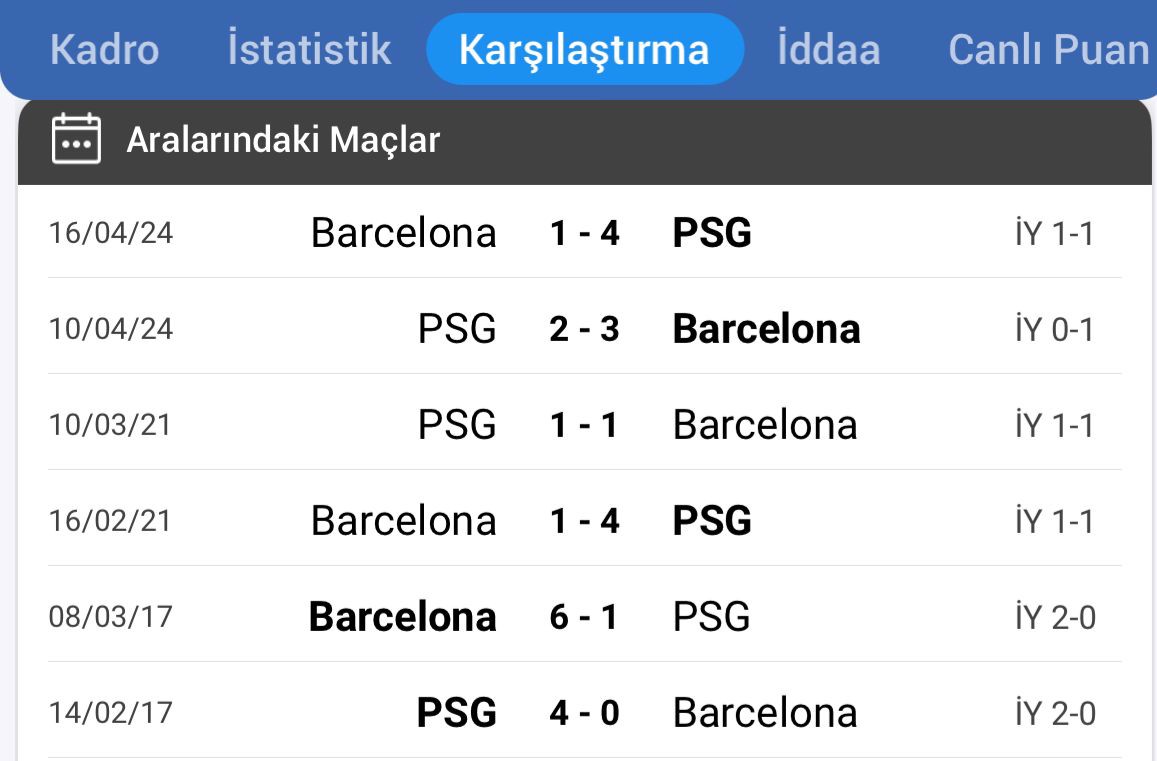Screen dimensions: 1157x761
Task: Click the İY 0-1 halftime score
Action: coord(1054,329)
